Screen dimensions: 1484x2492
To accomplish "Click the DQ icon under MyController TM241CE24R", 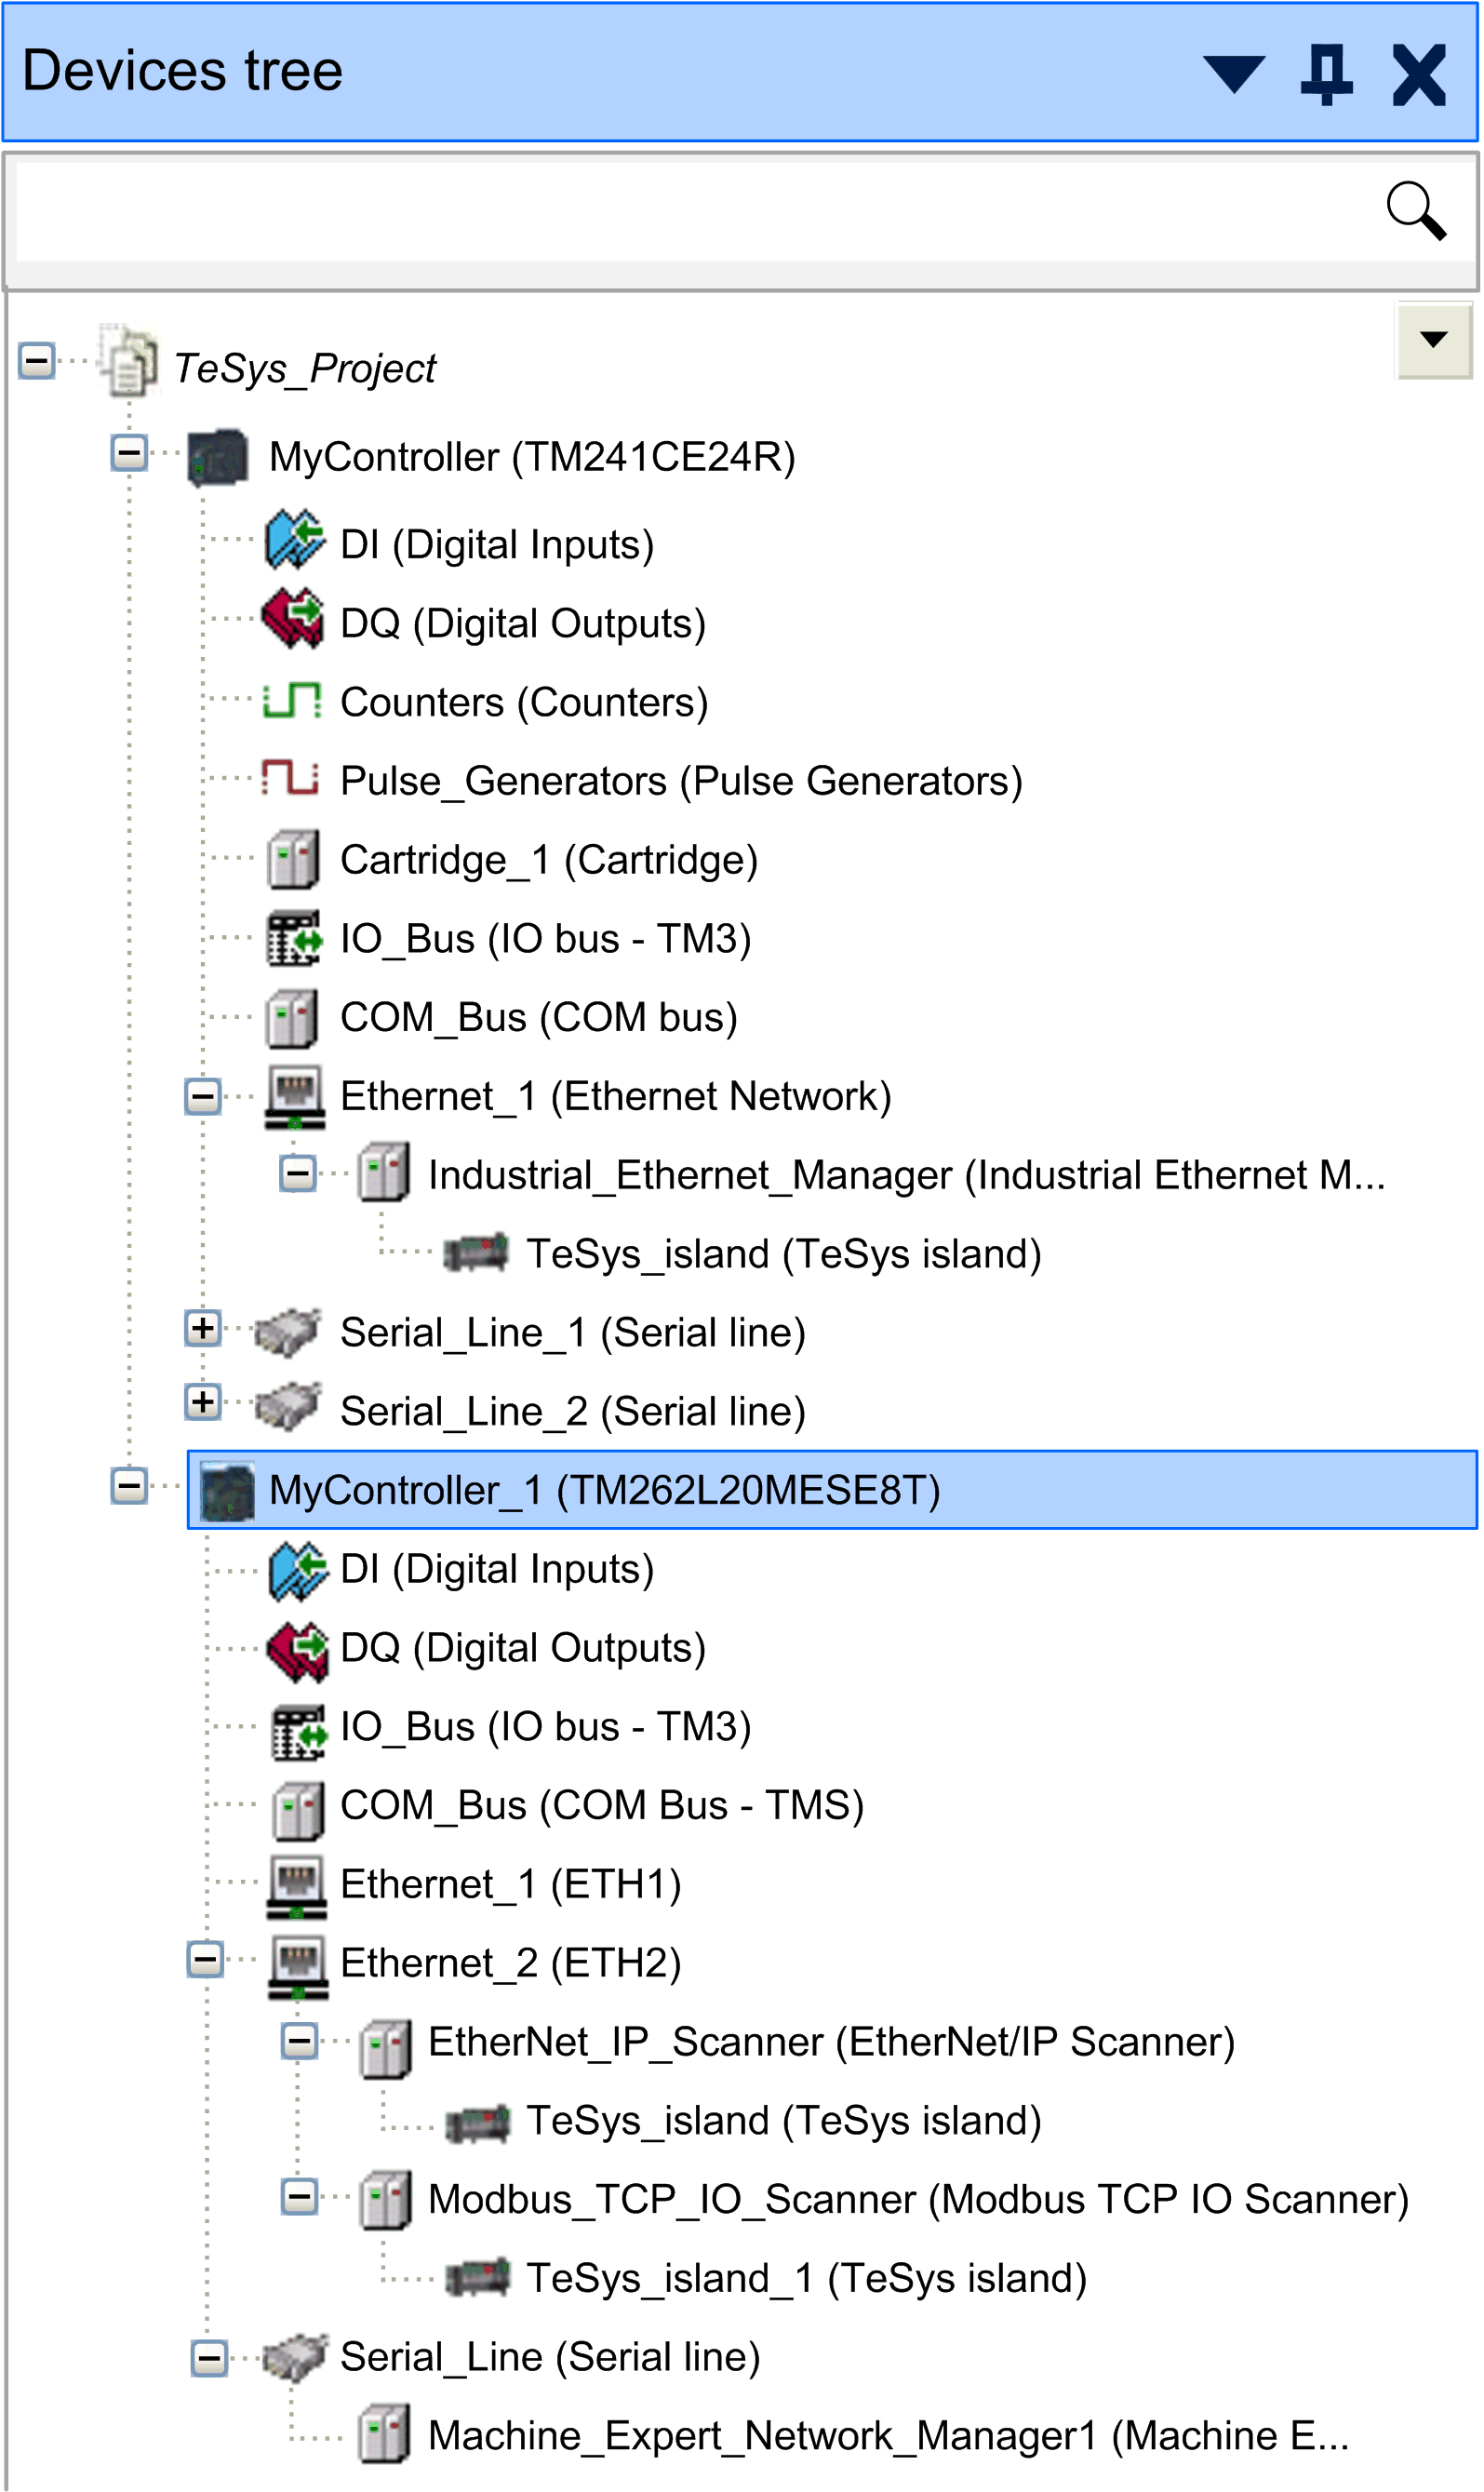I will 292,620.
